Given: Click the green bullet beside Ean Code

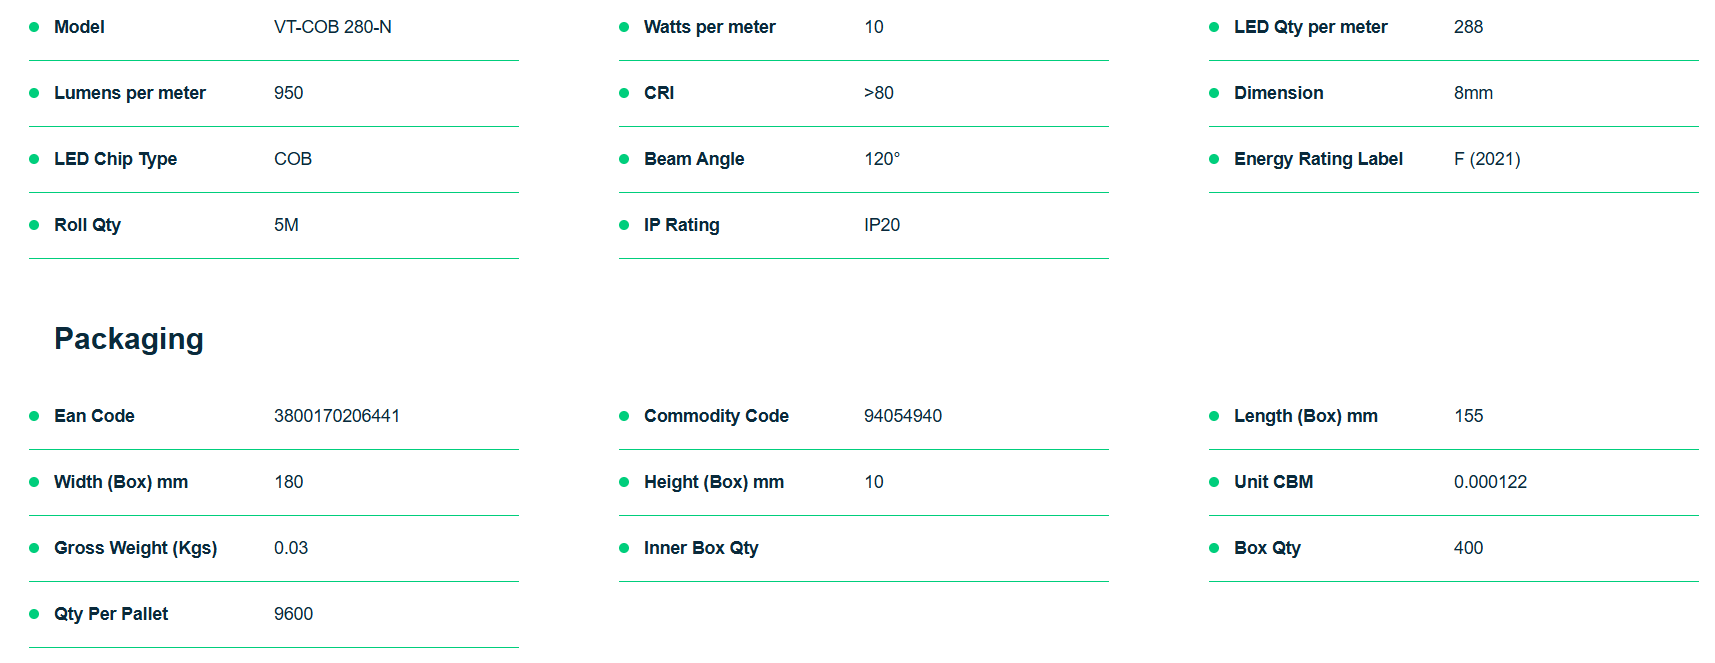Looking at the screenshot, I should click(34, 416).
